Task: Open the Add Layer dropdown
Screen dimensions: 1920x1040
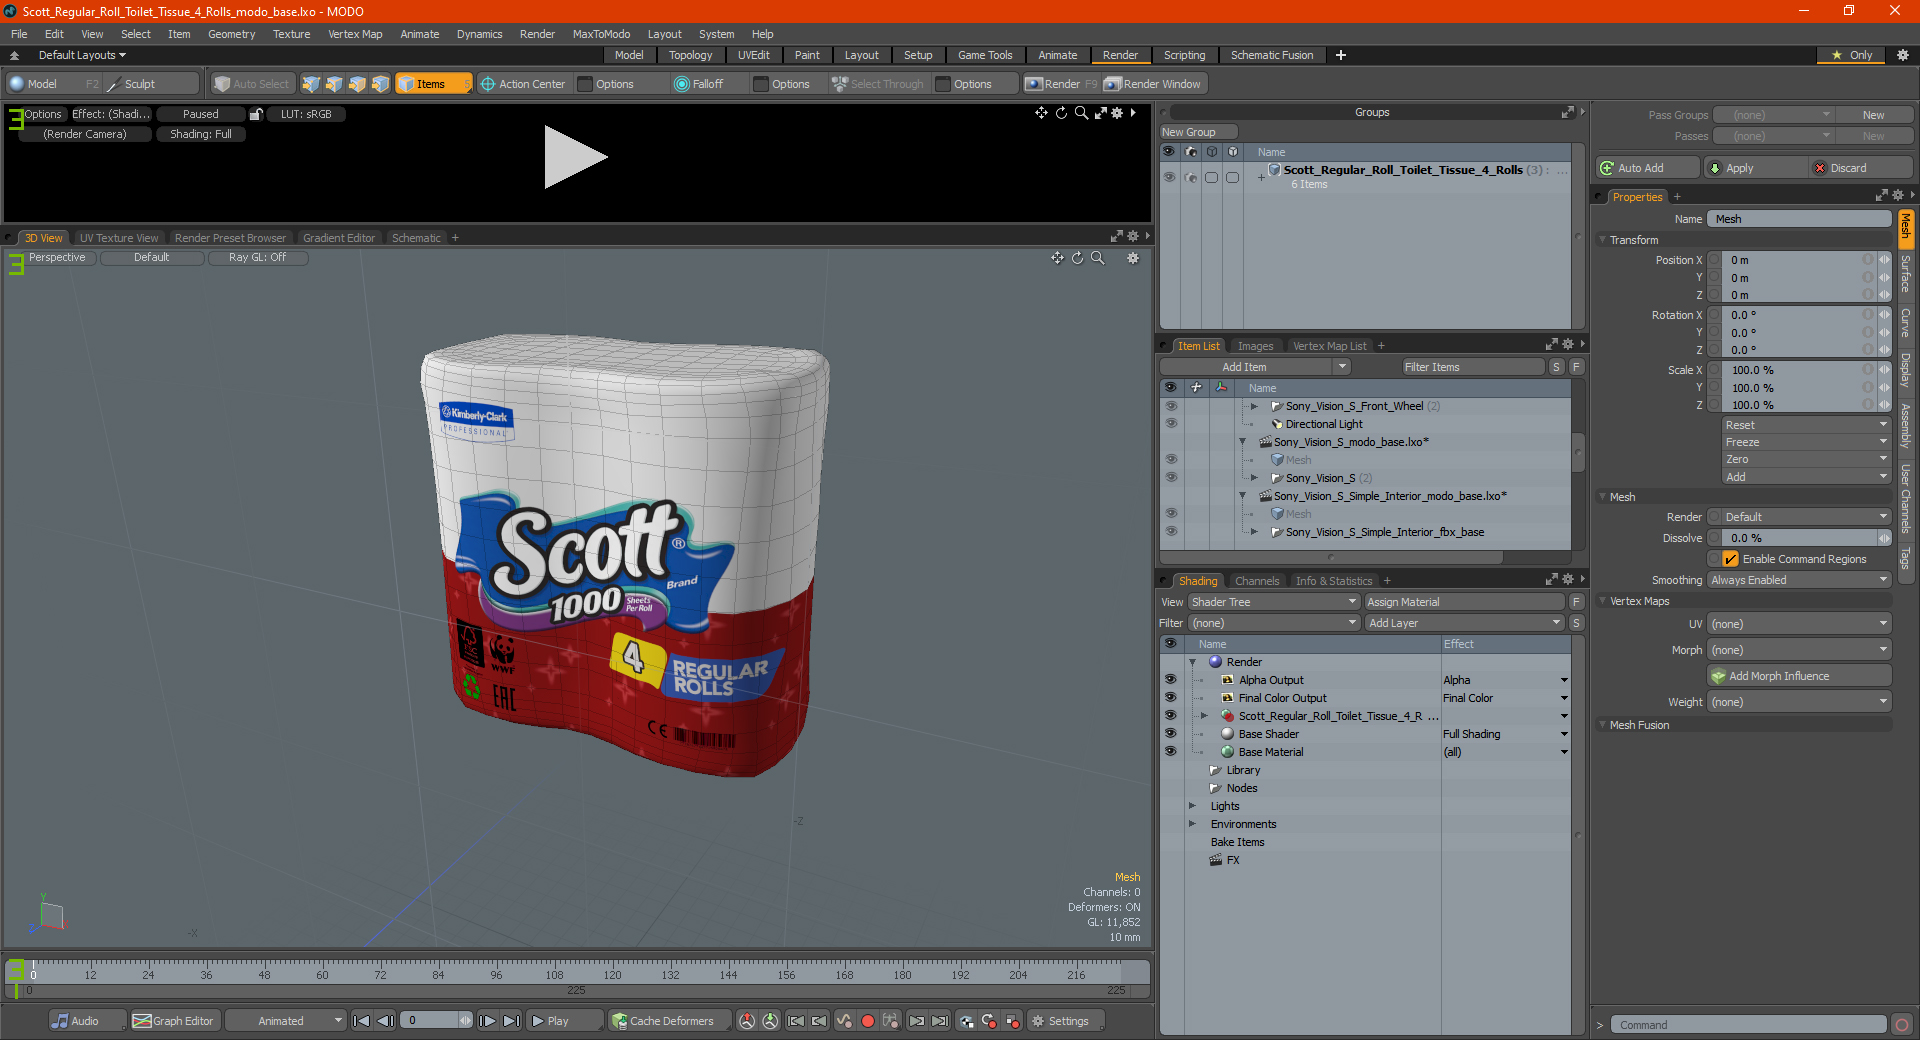Action: point(1465,623)
